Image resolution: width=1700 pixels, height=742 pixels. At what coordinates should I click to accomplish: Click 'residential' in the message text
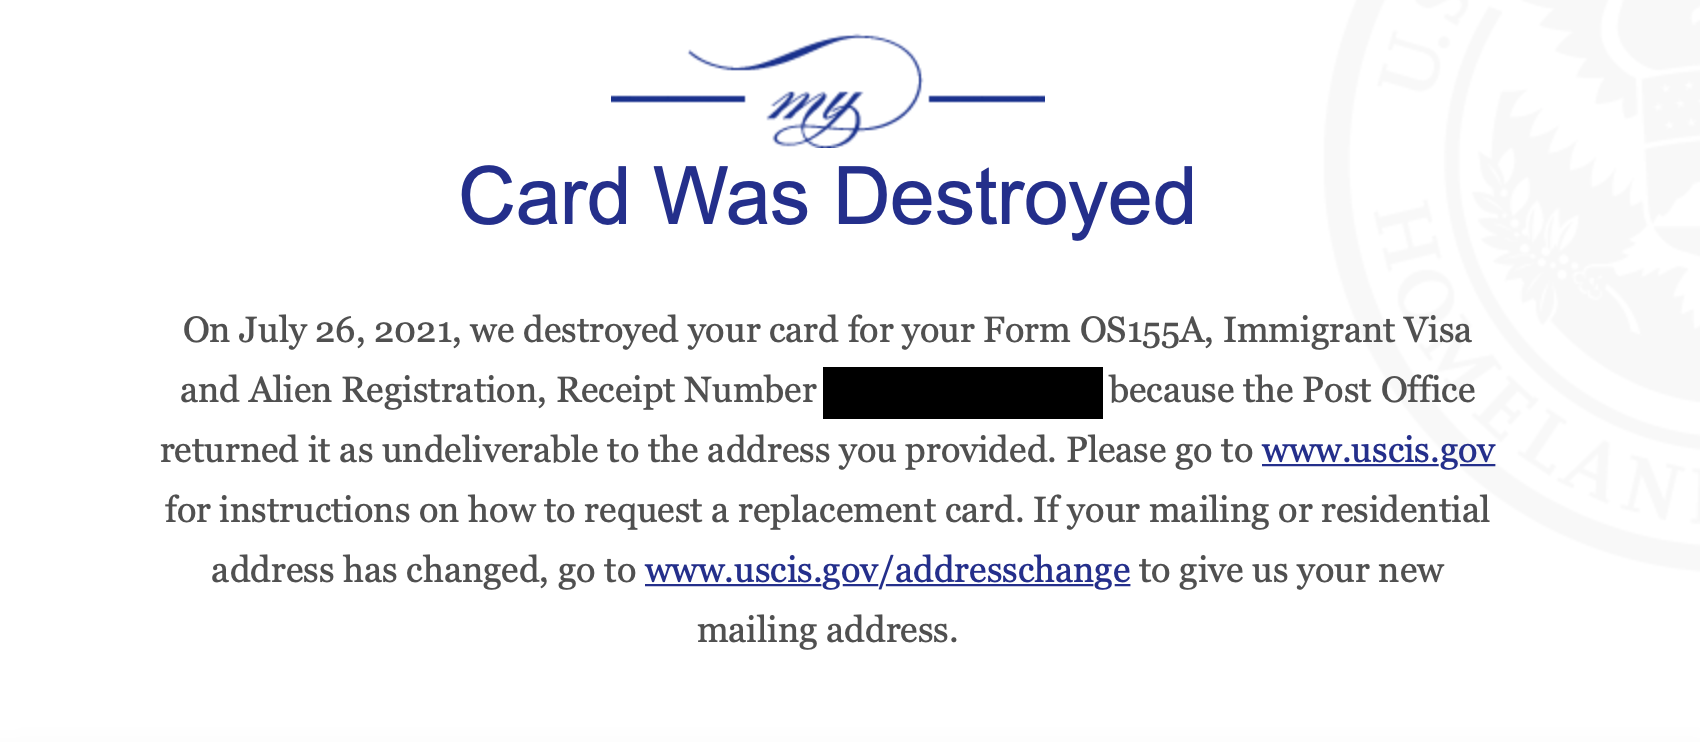tap(1405, 511)
